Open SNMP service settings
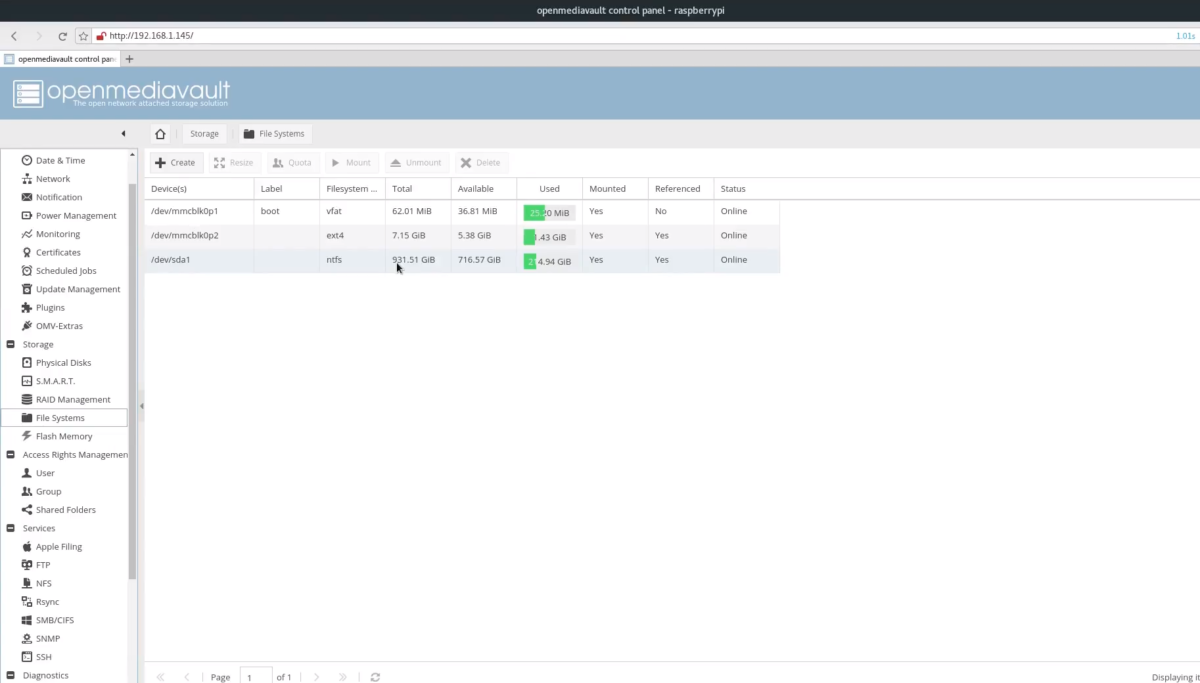Image resolution: width=1200 pixels, height=683 pixels. (47, 639)
